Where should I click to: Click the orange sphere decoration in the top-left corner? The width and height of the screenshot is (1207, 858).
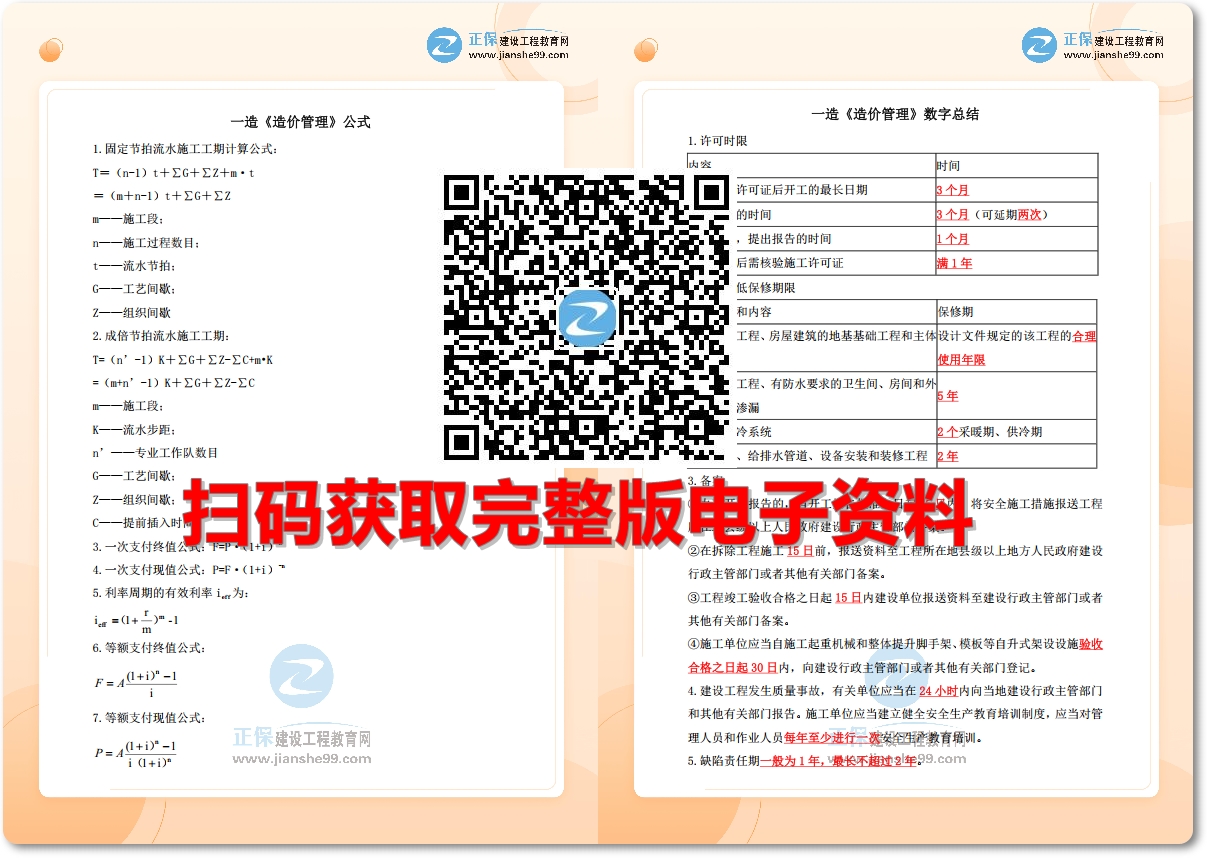pyautogui.click(x=50, y=48)
